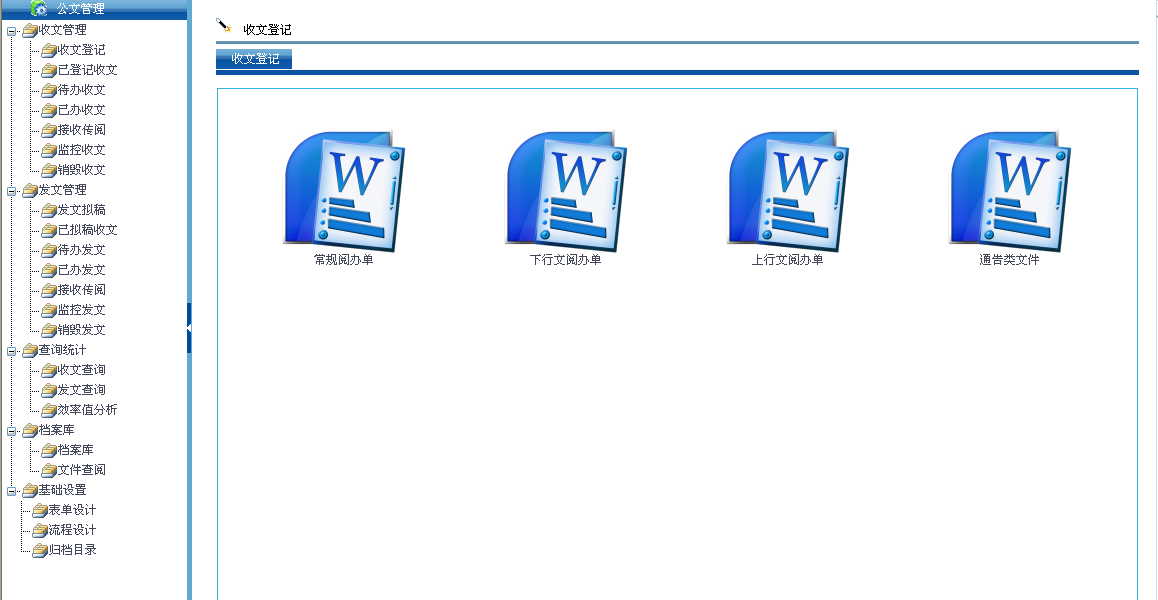The height and width of the screenshot is (600, 1158).
Task: Open the 上行文阅办单 Word document icon
Action: tap(787, 190)
